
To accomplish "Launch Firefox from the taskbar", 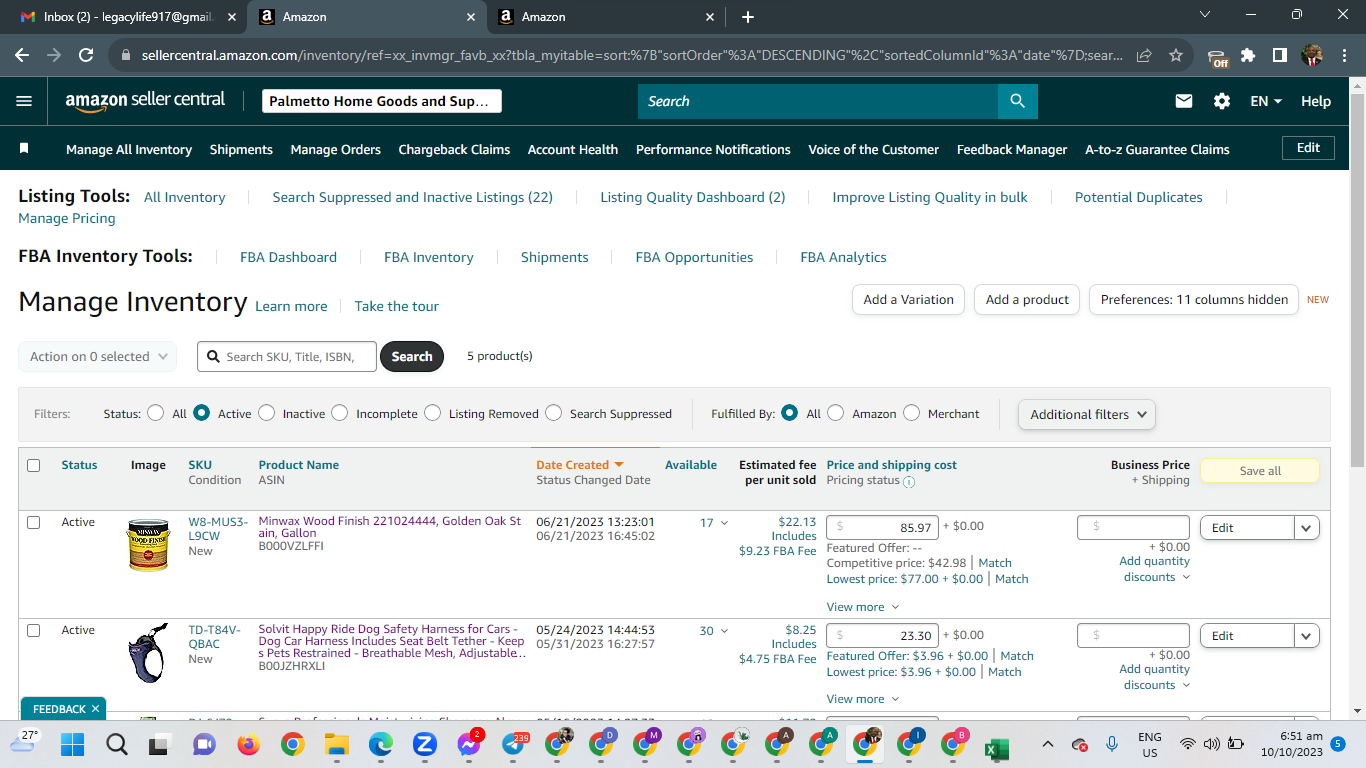I will point(248,744).
